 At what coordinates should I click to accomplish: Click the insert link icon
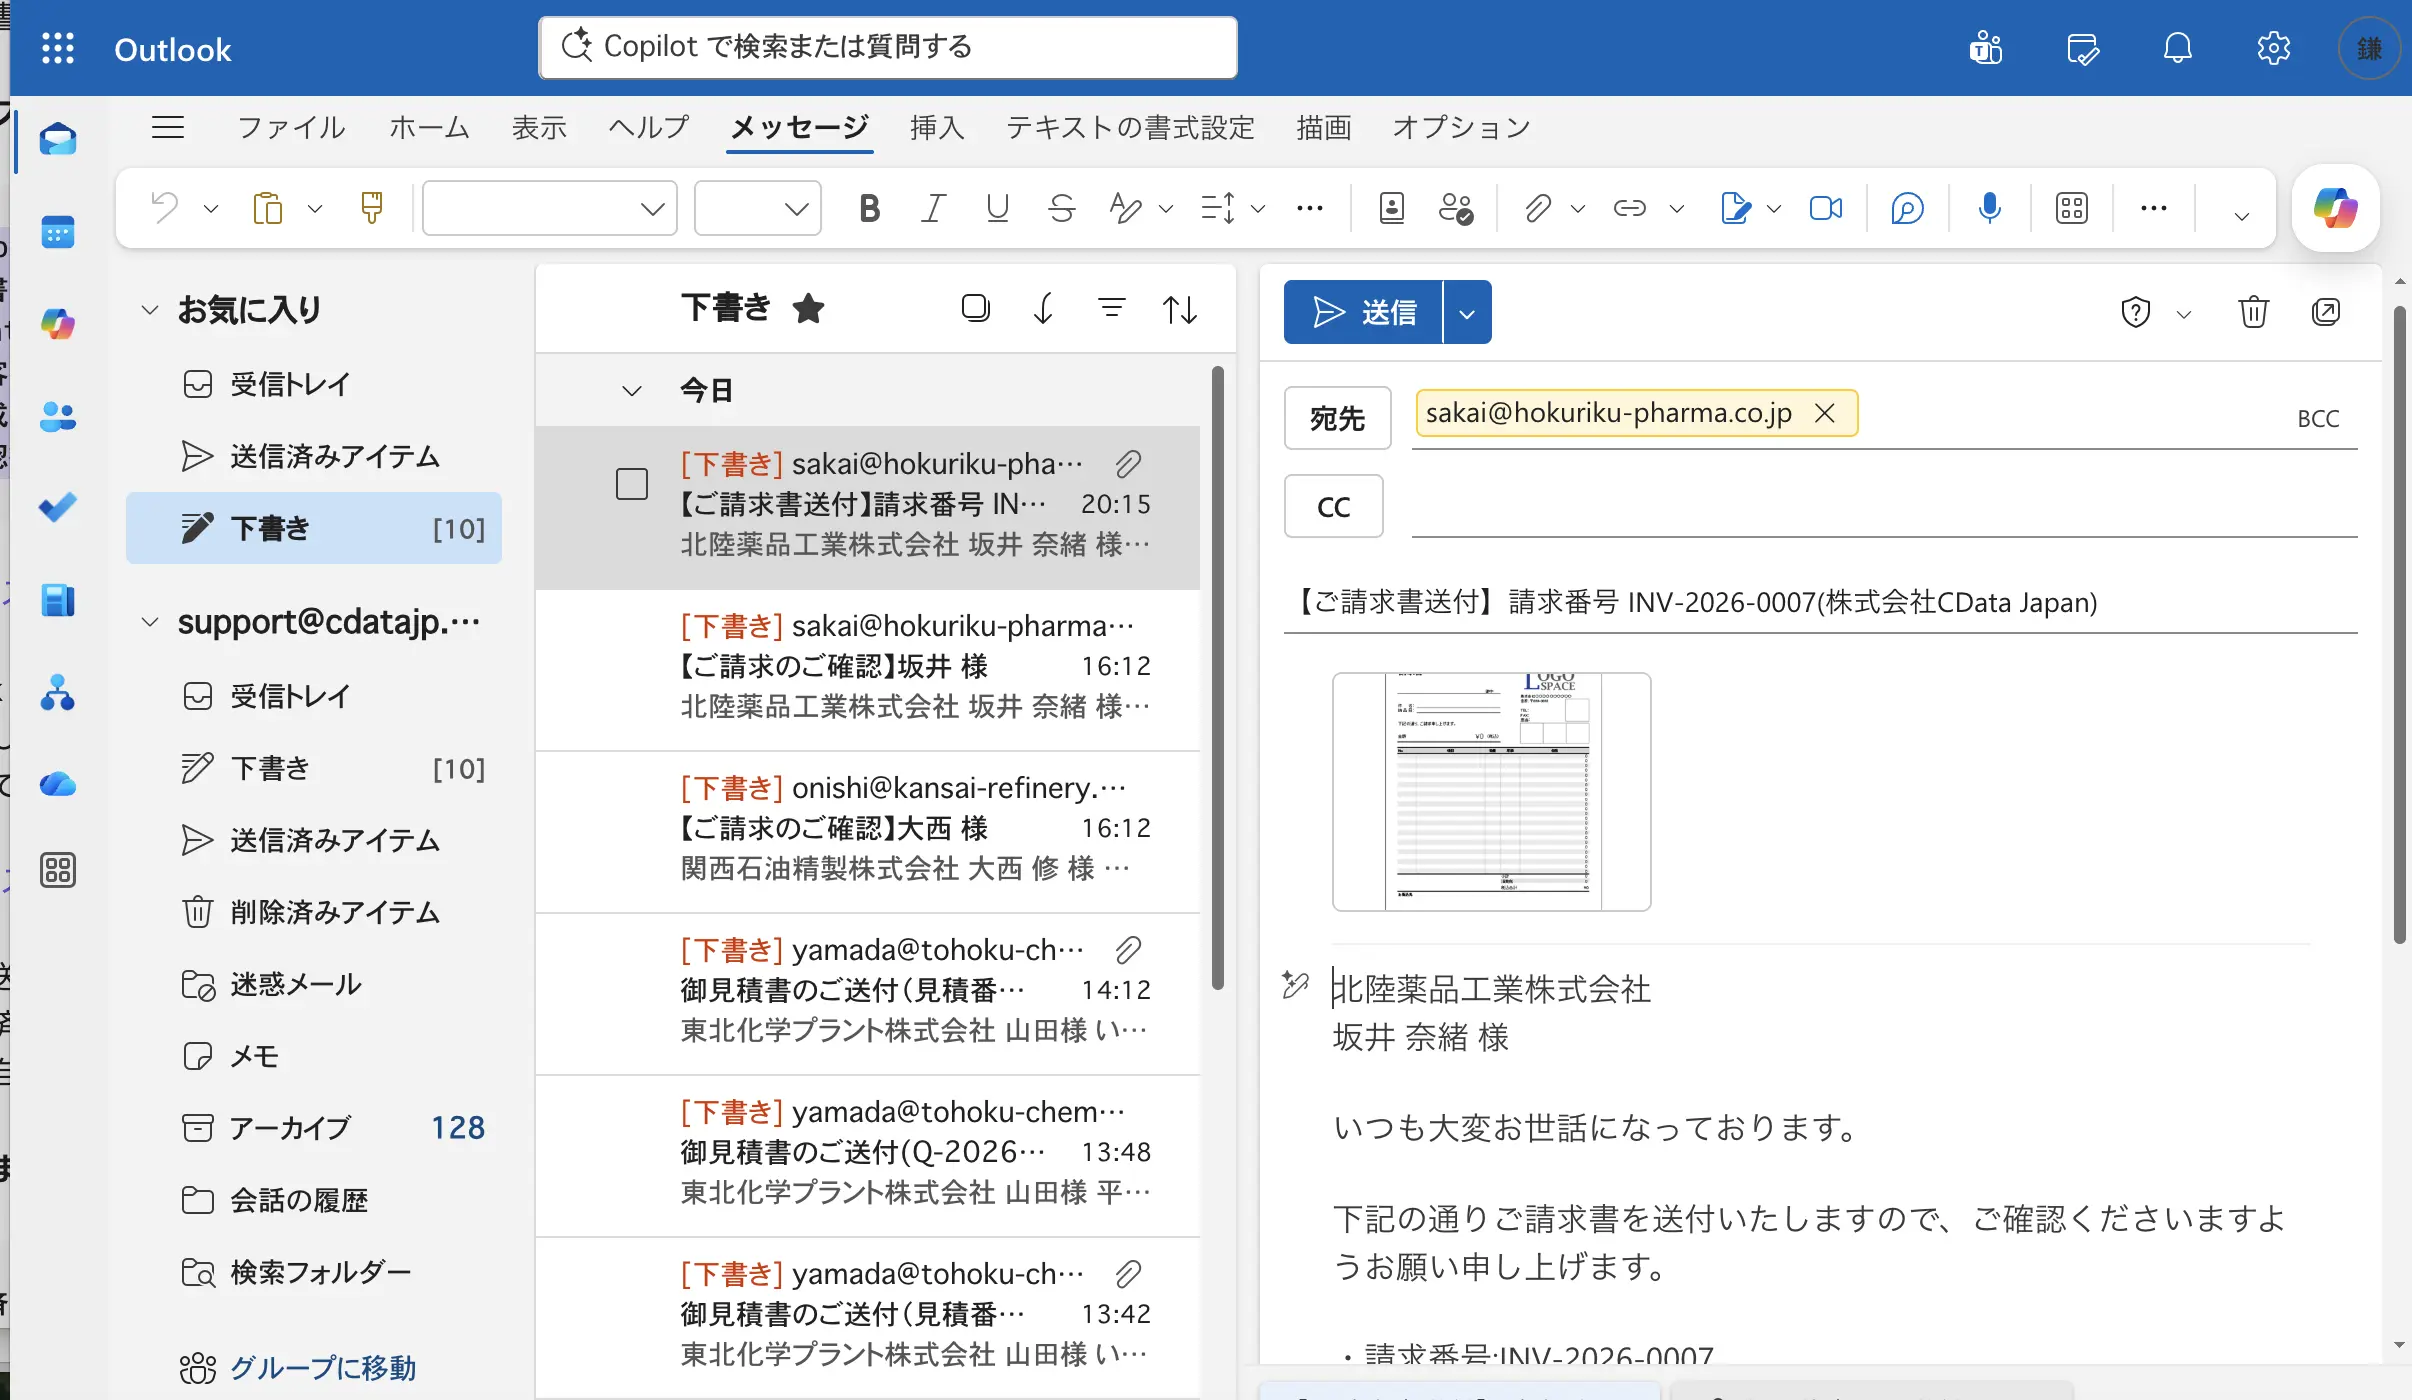tap(1630, 208)
